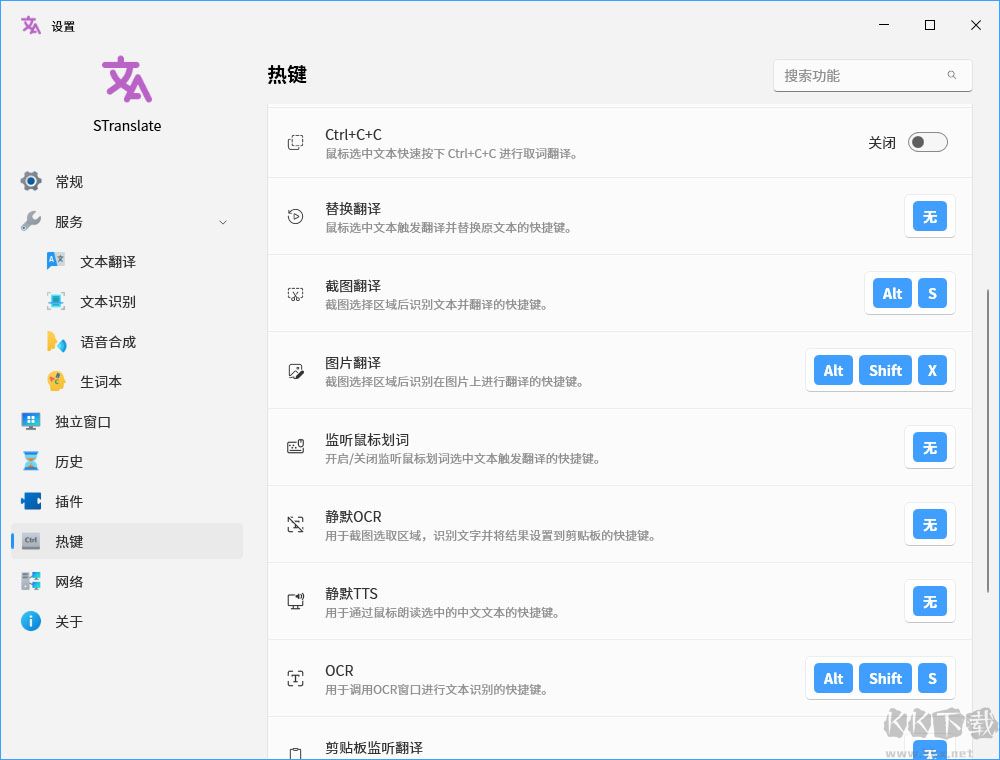Click the 无 hotkey button for 替换翻译
Viewport: 1000px width, 760px height.
[929, 217]
